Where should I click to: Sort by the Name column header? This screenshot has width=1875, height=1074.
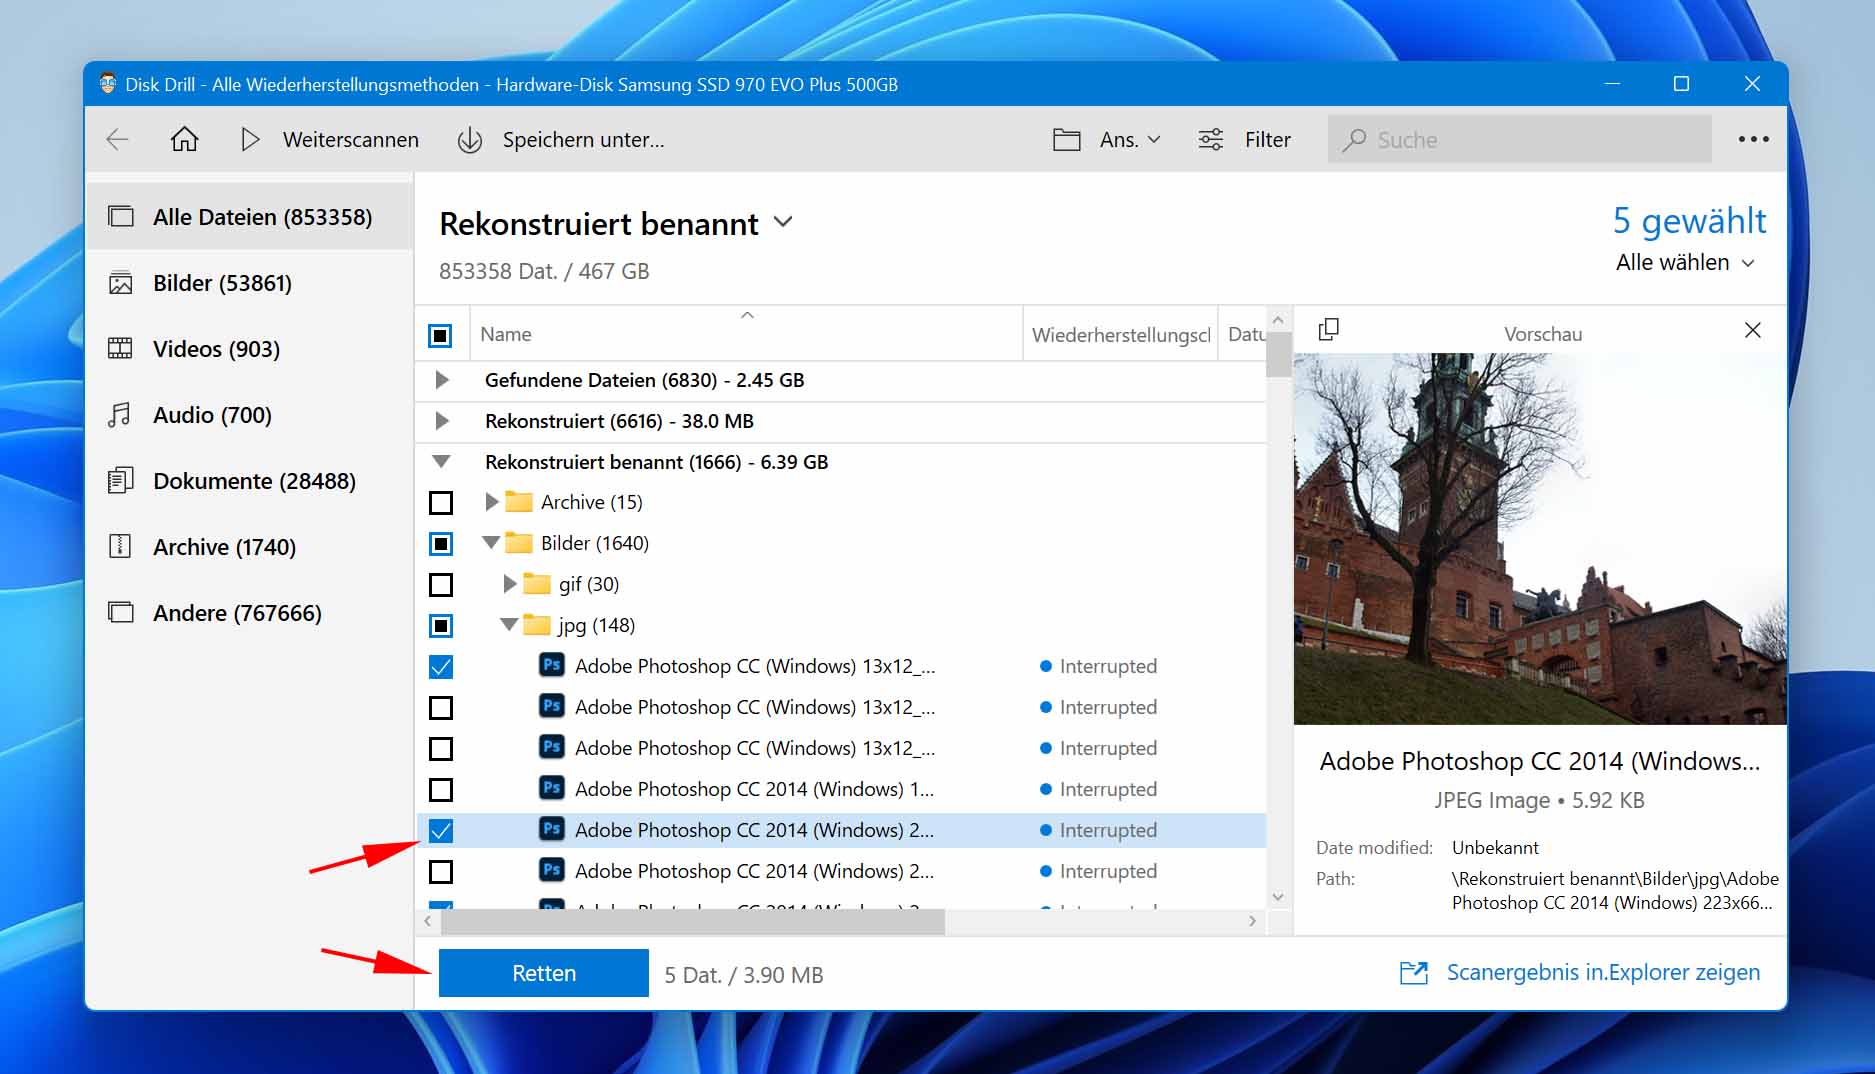point(746,334)
